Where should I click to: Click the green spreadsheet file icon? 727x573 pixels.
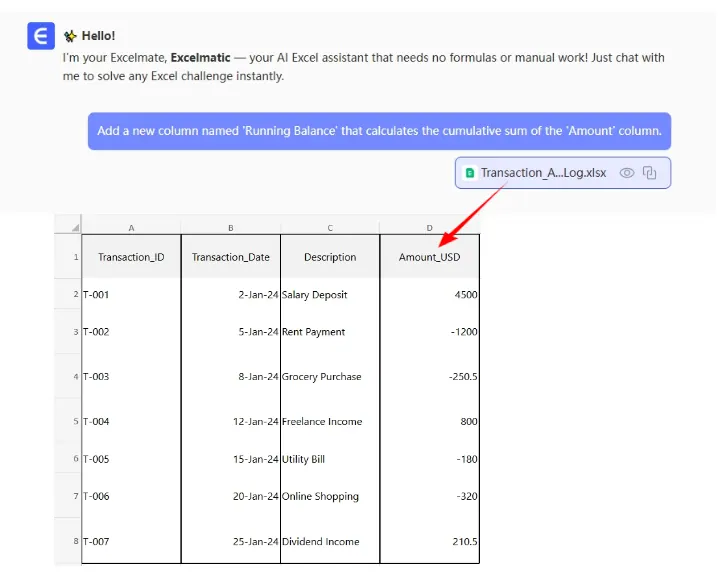point(469,173)
